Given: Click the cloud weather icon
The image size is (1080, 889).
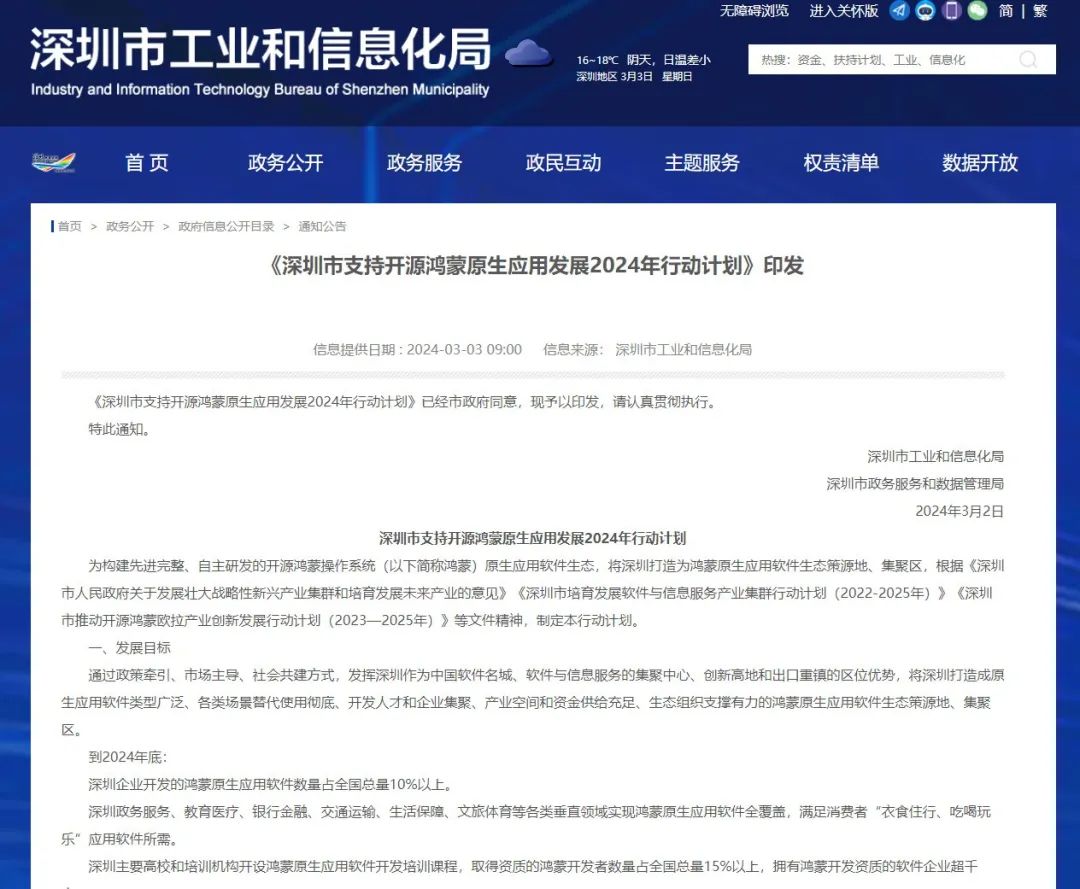Looking at the screenshot, I should (528, 53).
